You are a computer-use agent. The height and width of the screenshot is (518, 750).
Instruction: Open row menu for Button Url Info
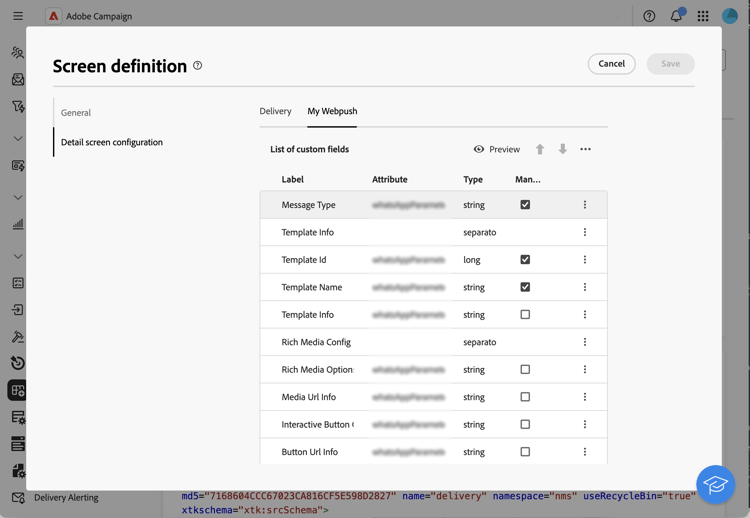(585, 452)
